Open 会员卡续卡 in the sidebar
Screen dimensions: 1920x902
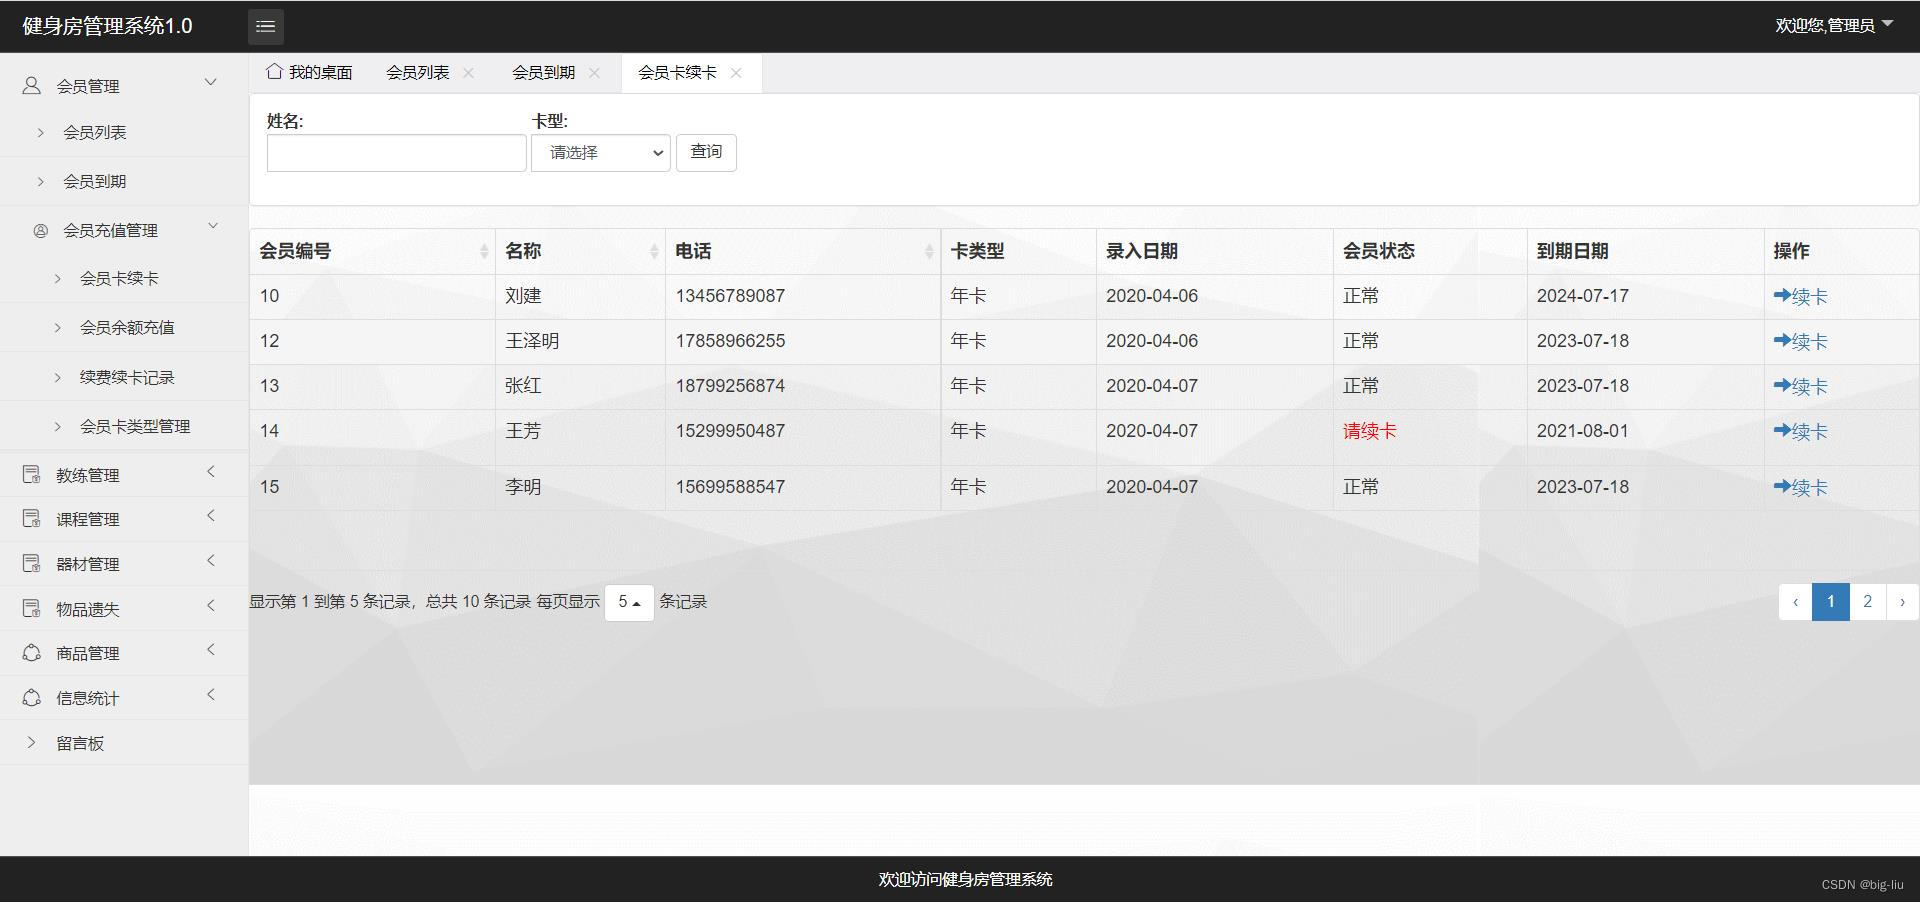tap(119, 279)
